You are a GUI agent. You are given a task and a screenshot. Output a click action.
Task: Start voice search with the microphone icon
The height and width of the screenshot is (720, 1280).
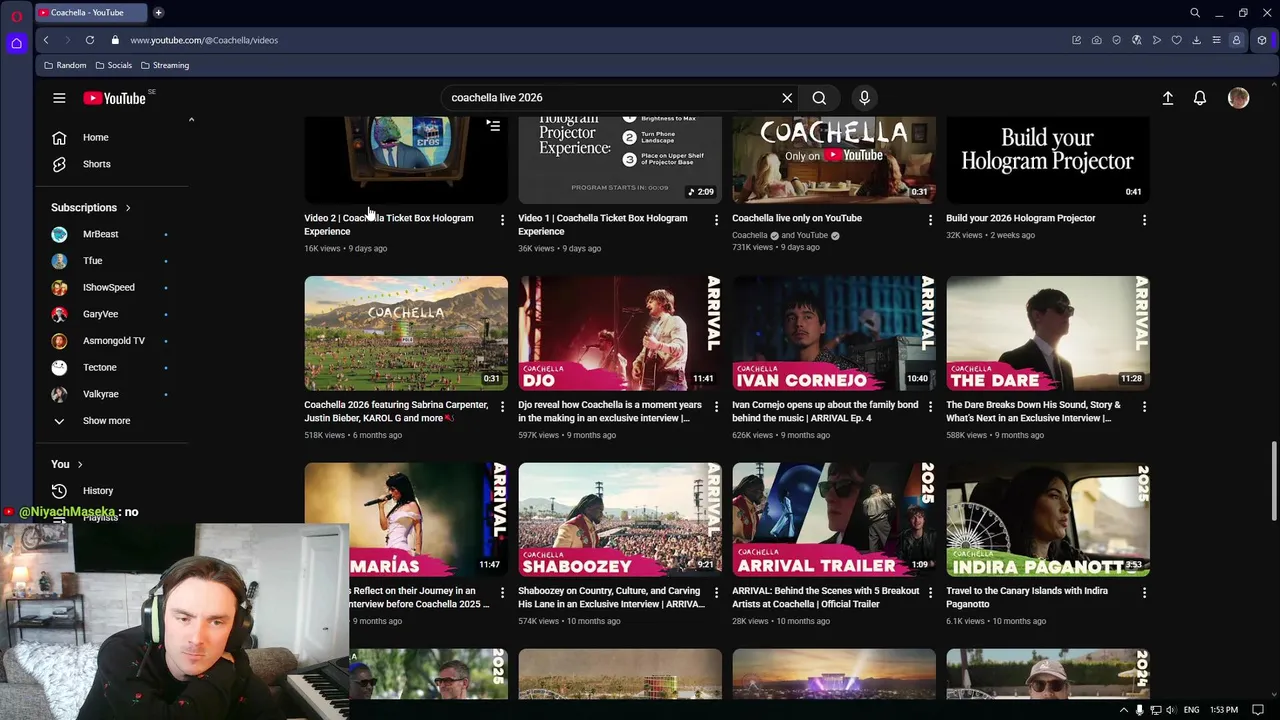click(865, 98)
